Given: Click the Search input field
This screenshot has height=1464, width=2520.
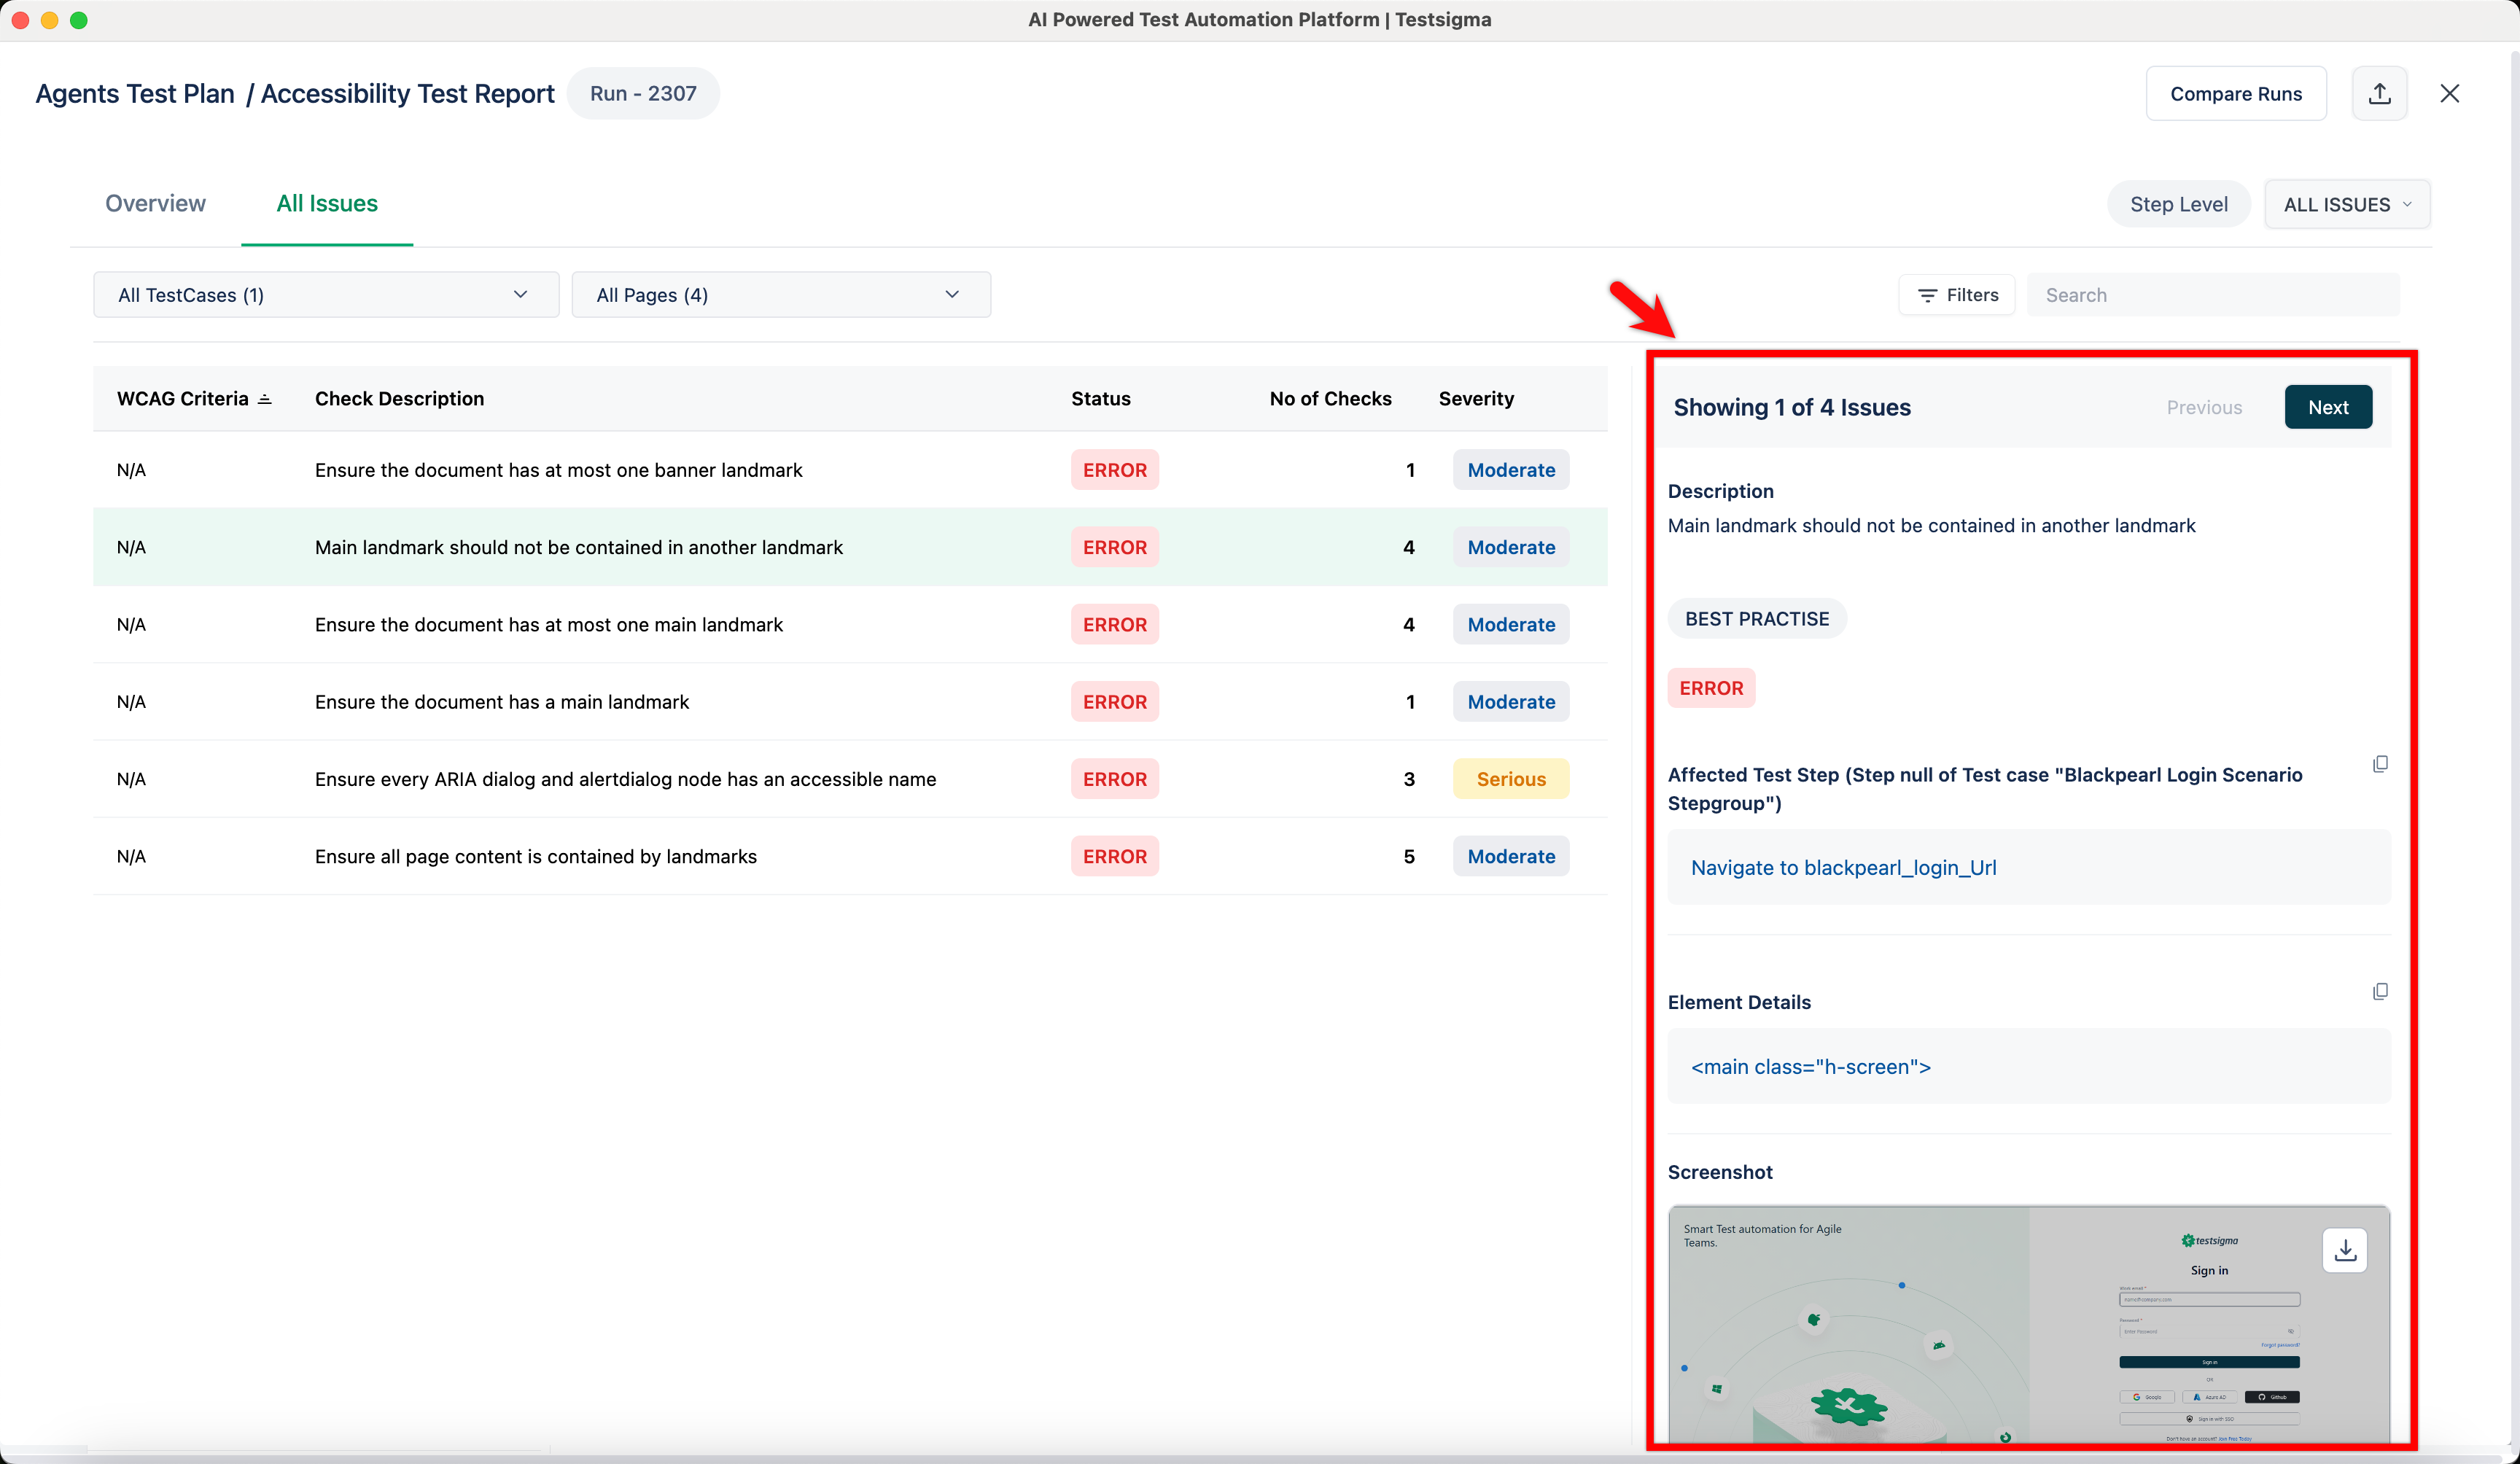Looking at the screenshot, I should coord(2212,295).
